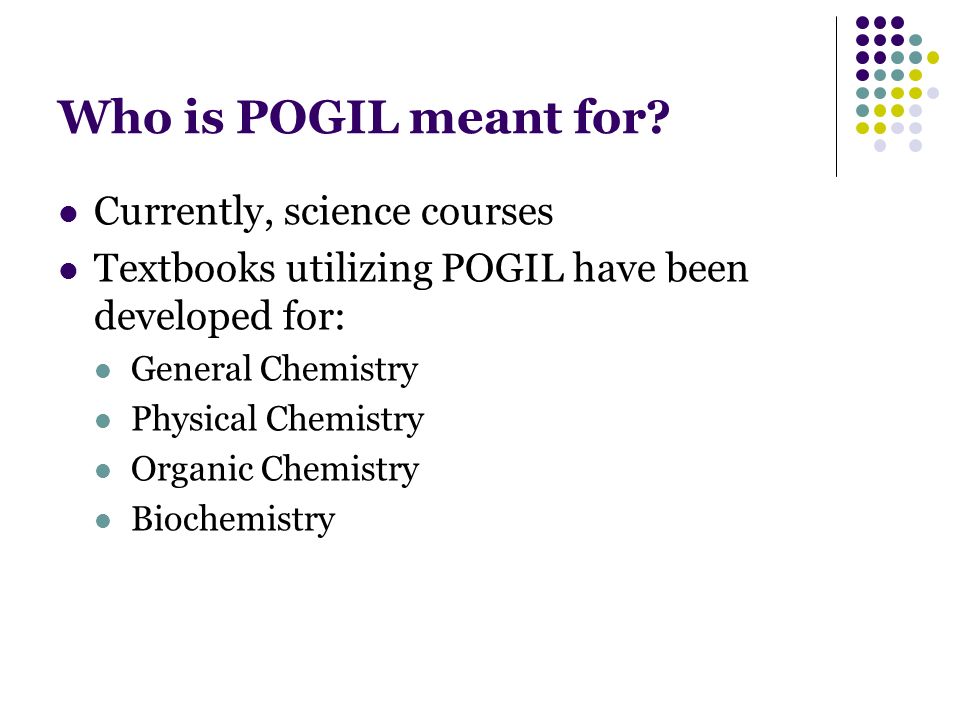960x720 pixels.
Task: Click the teal bullet beside Physical Chemistry
Action: 103,421
